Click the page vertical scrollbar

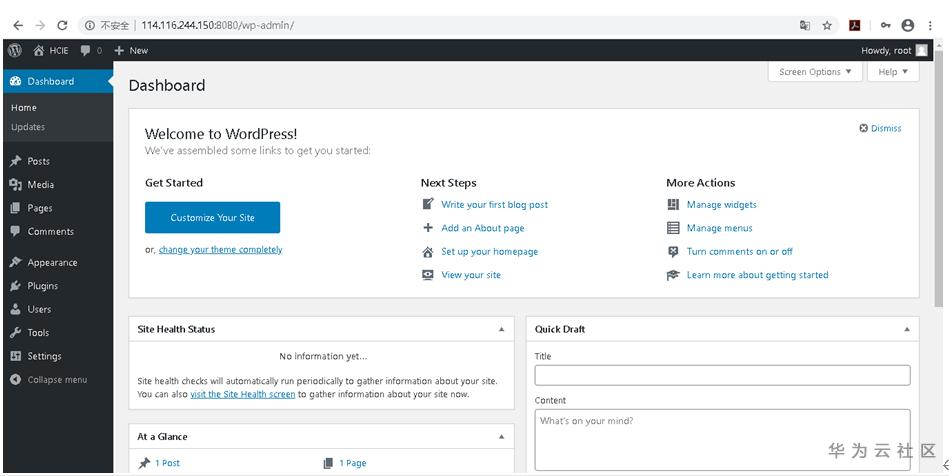pos(940,200)
